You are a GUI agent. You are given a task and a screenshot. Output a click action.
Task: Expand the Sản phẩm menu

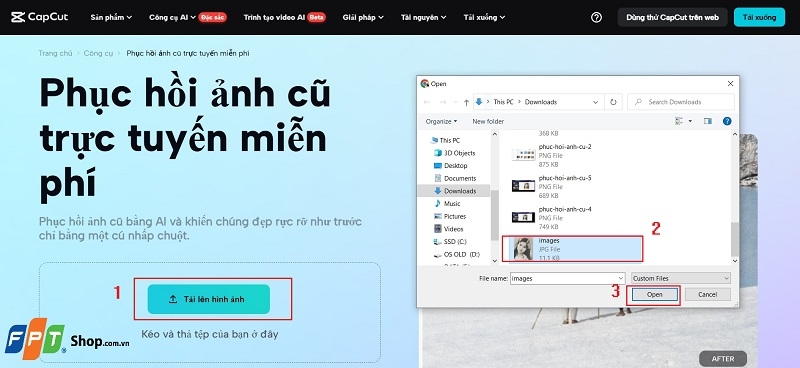click(111, 17)
